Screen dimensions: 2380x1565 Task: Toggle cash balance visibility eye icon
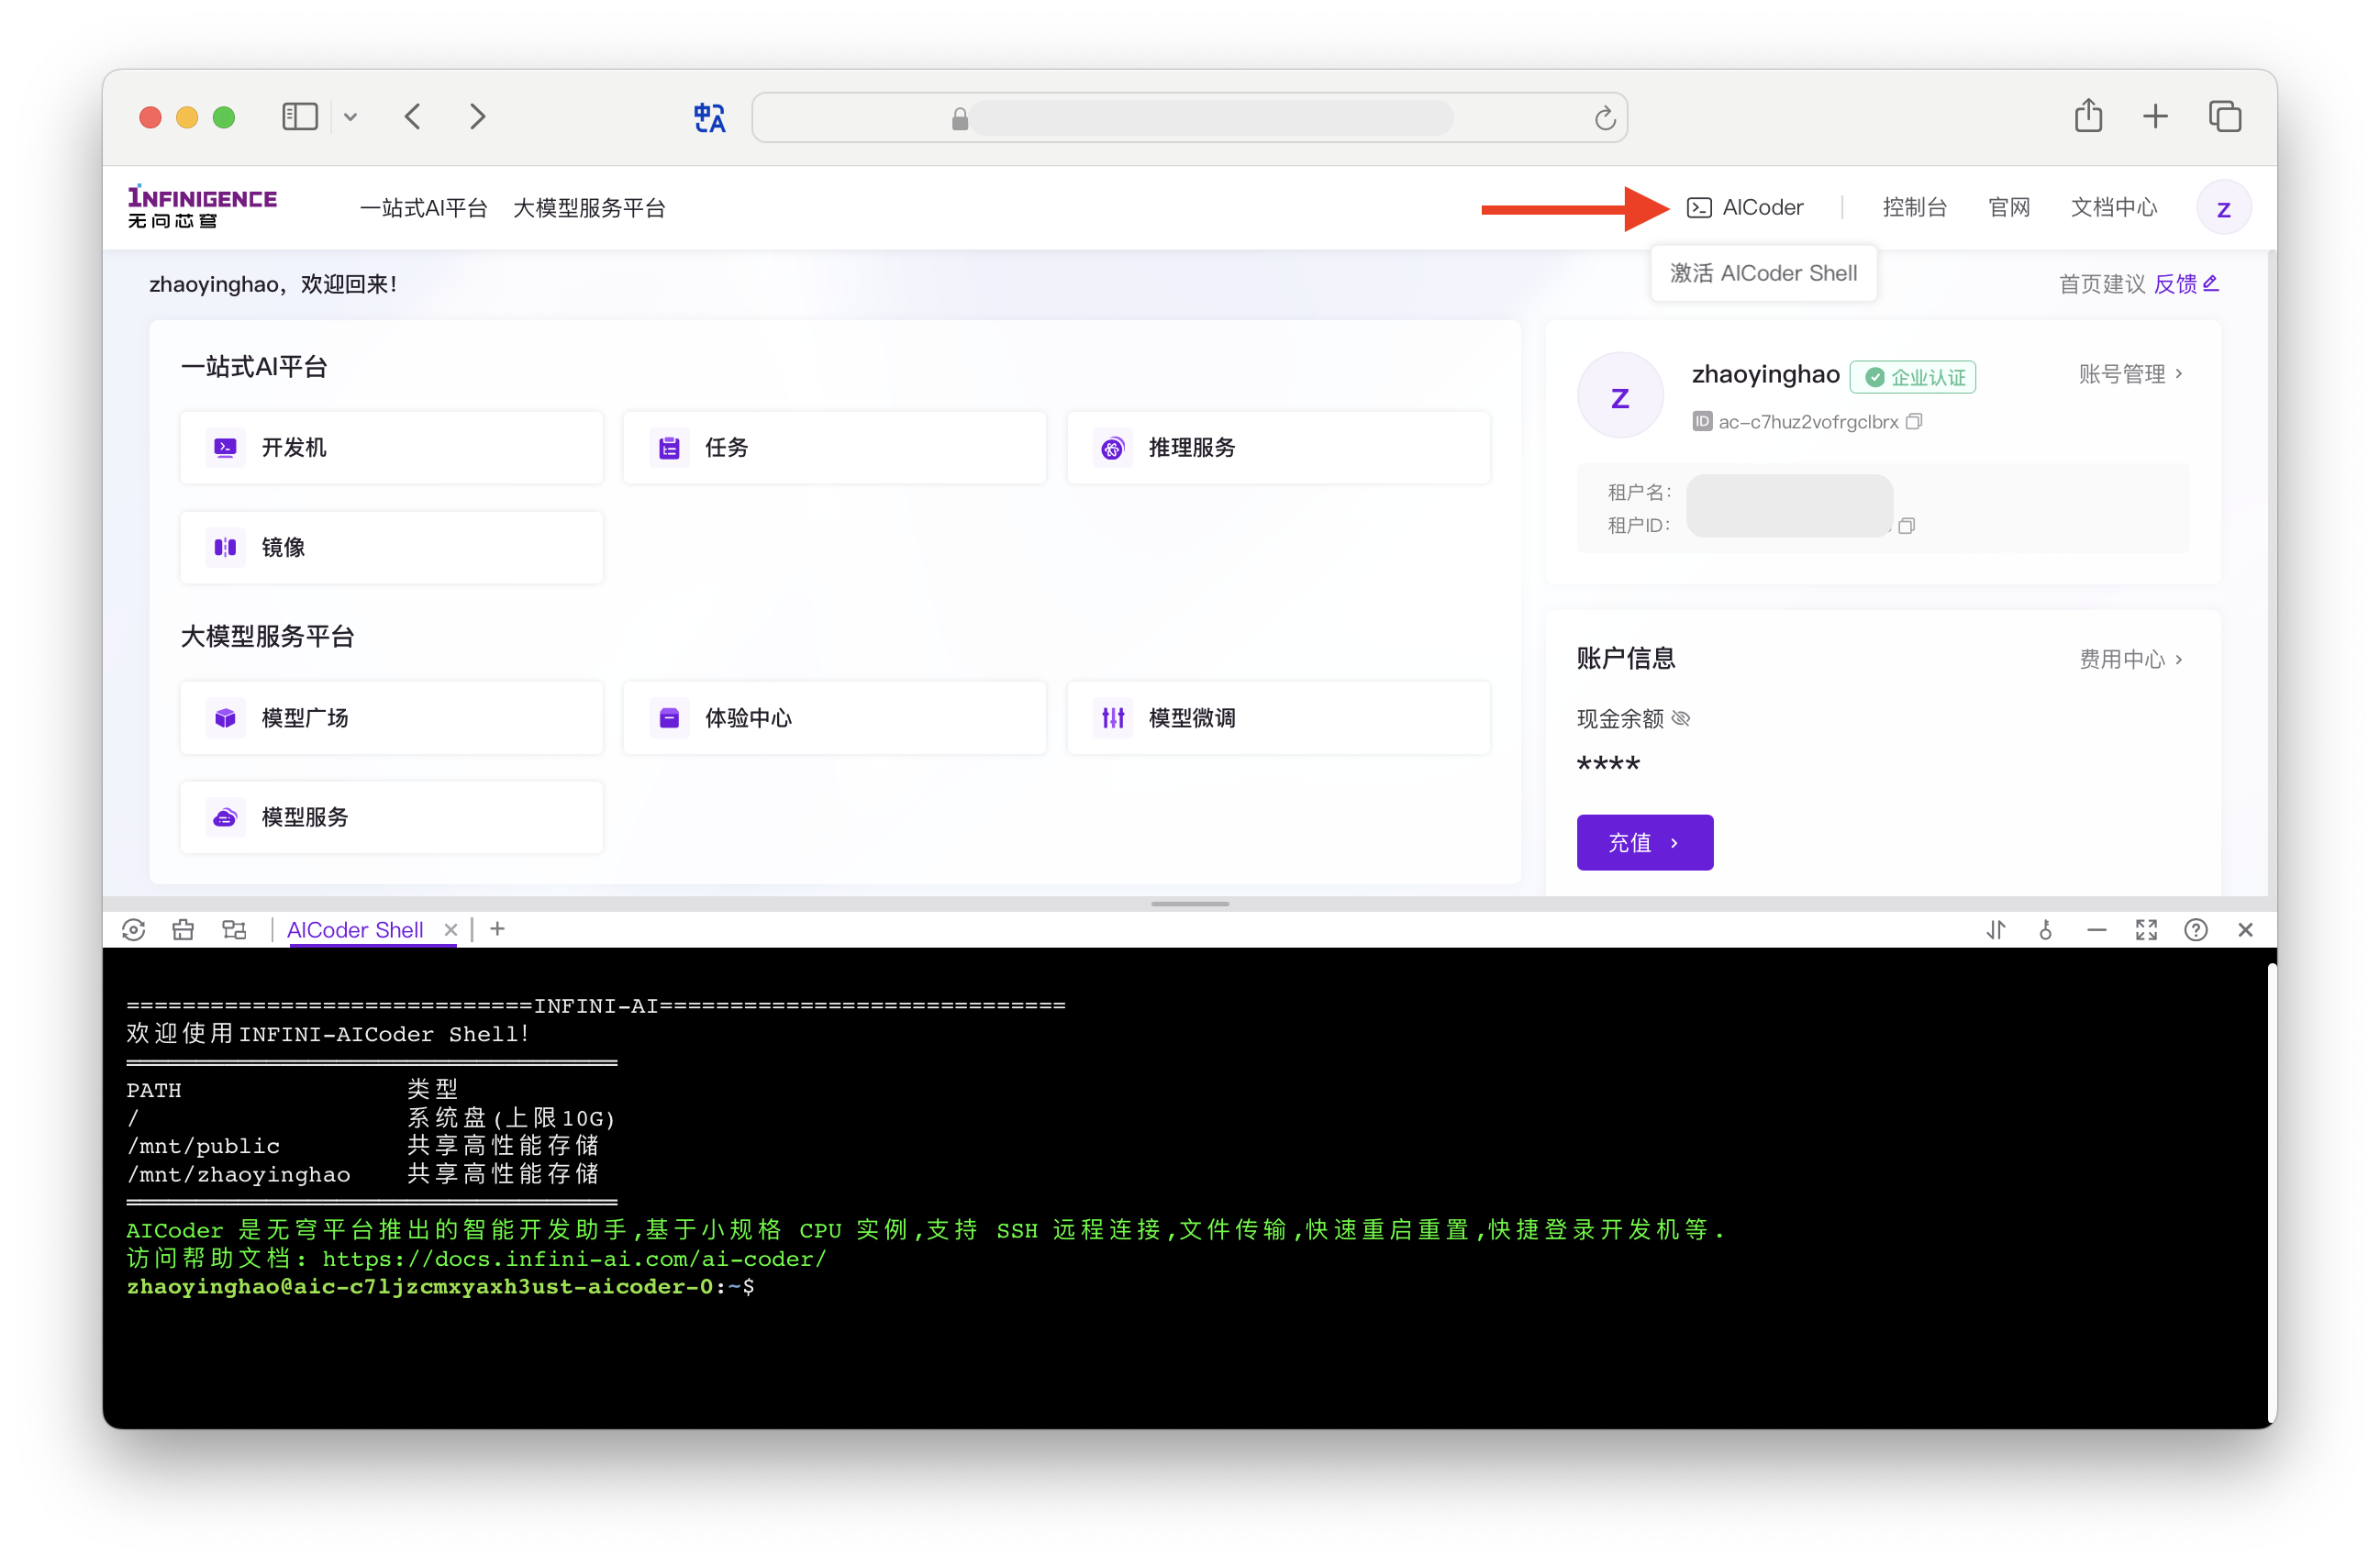click(1680, 718)
